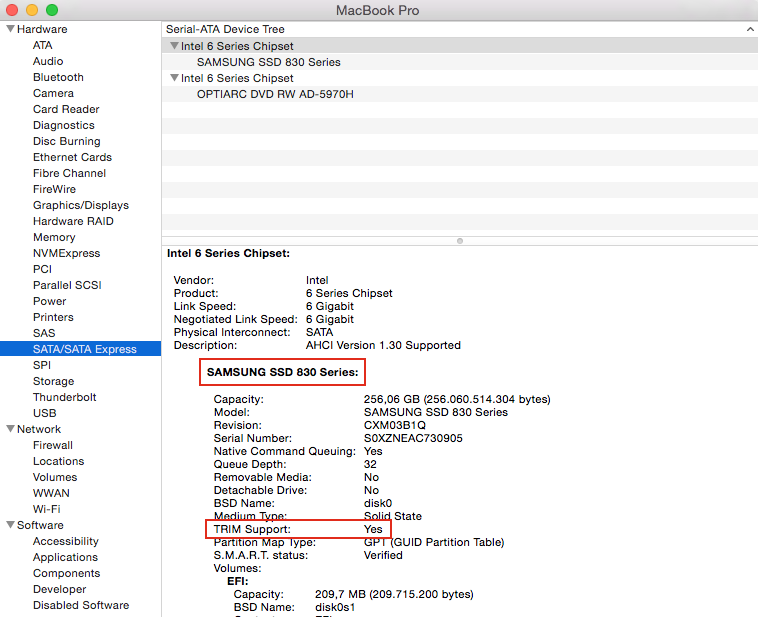Select Camera in the sidebar

click(x=53, y=93)
